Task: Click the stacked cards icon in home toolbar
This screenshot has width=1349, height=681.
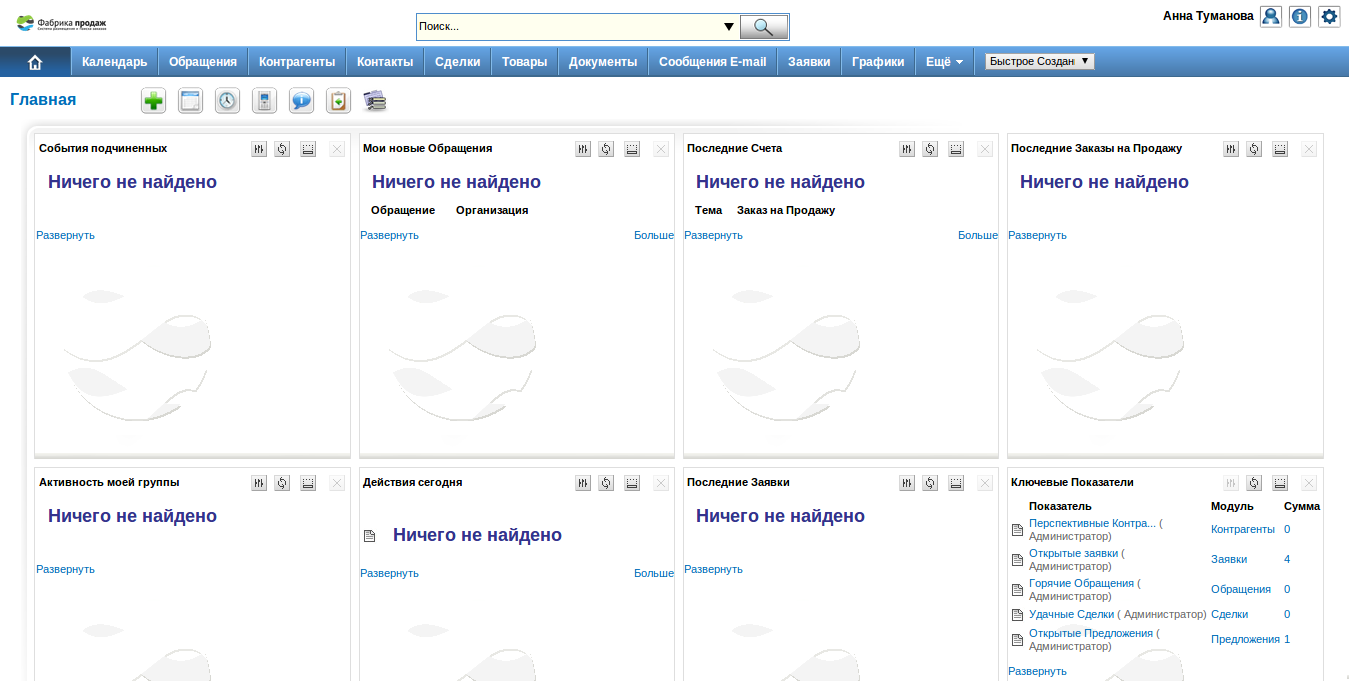Action: [x=375, y=101]
